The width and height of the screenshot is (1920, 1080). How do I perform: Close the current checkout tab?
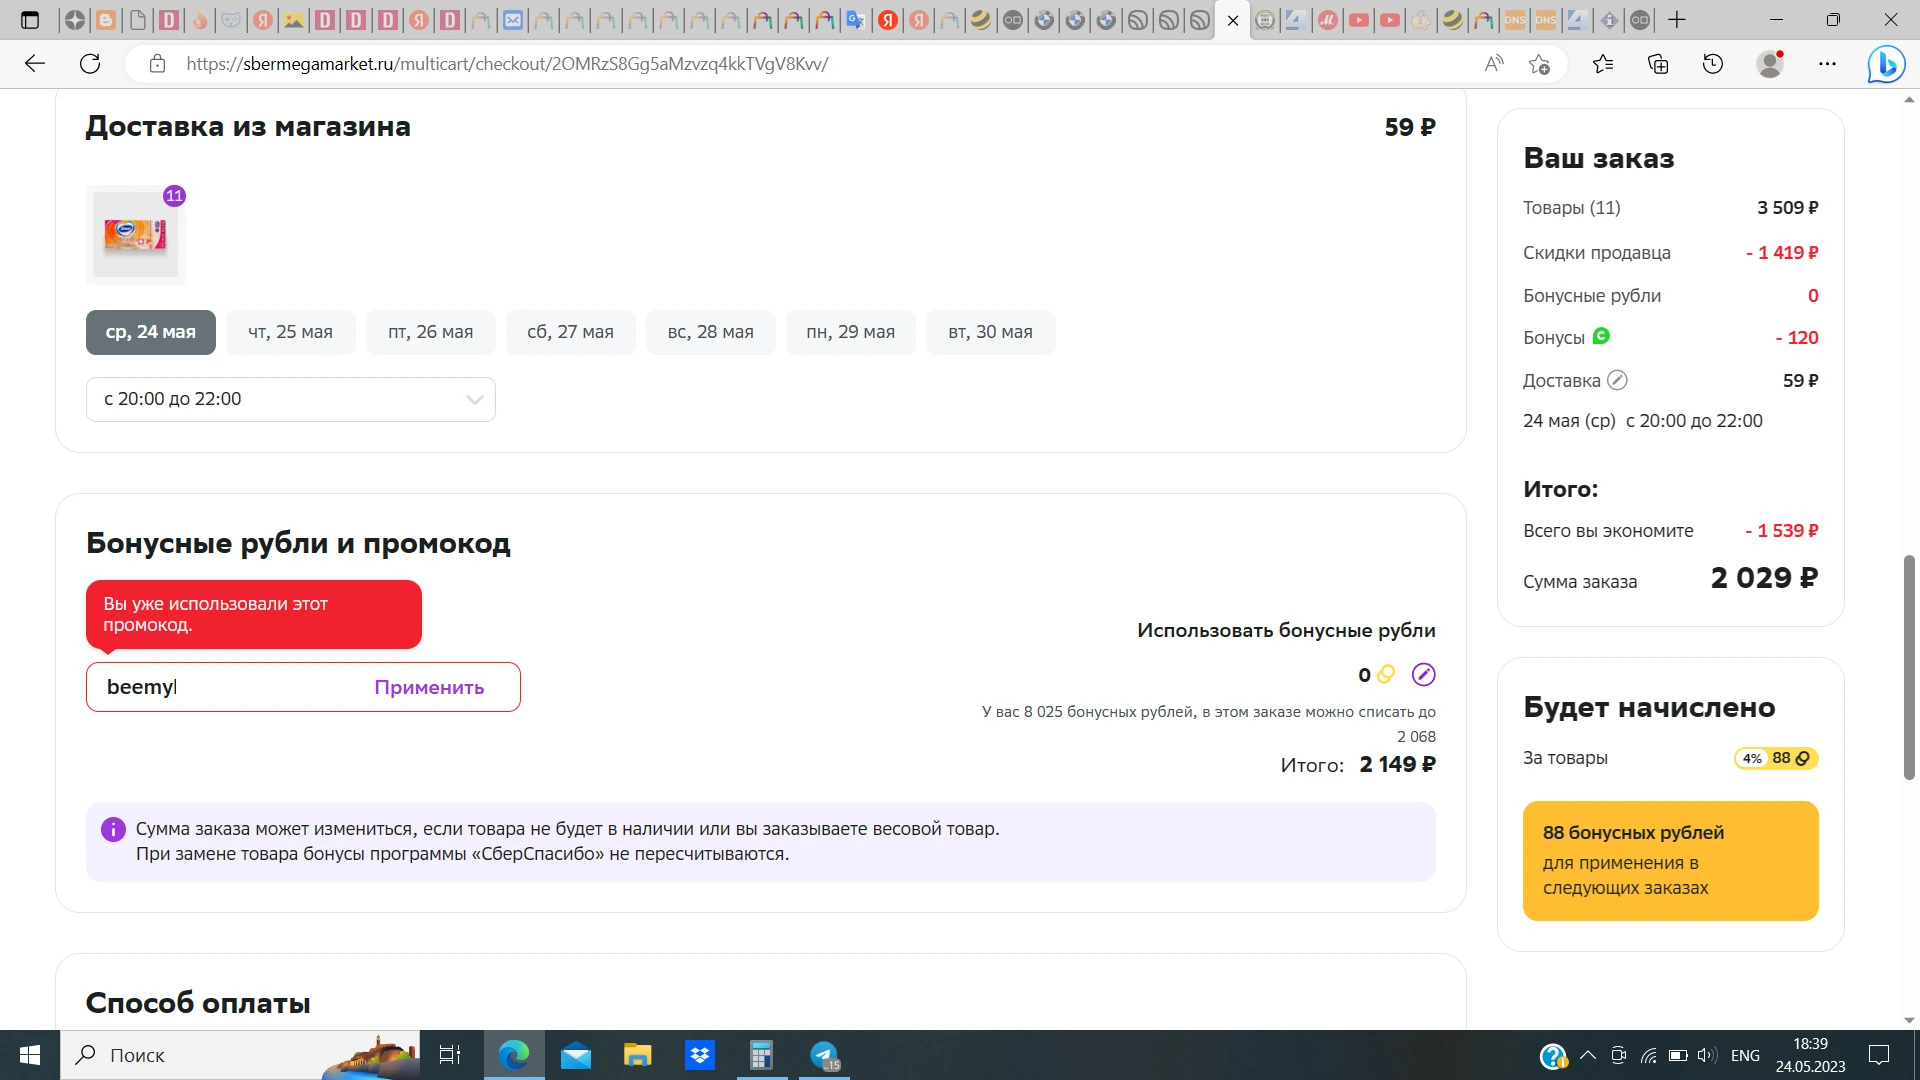1233,20
